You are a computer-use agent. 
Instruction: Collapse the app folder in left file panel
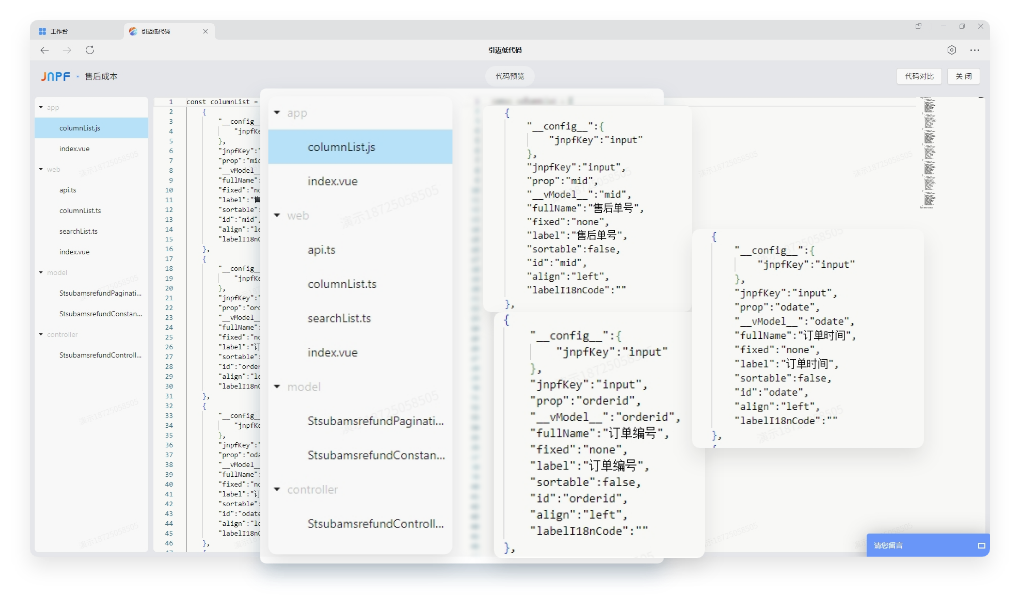pos(41,107)
